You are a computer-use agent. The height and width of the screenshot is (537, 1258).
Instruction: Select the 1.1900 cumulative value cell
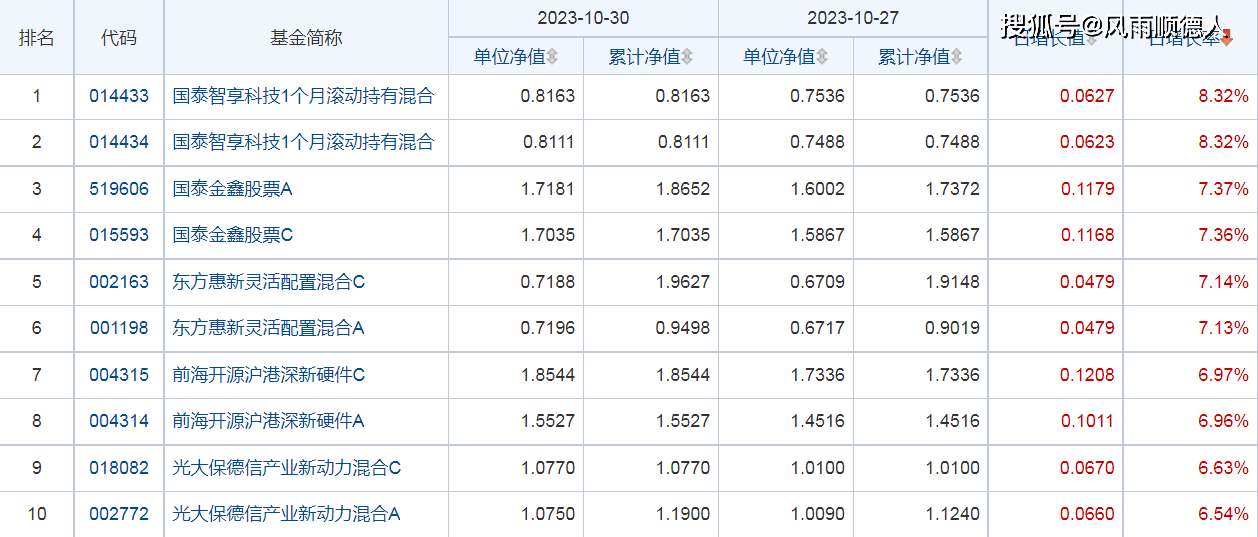(683, 514)
